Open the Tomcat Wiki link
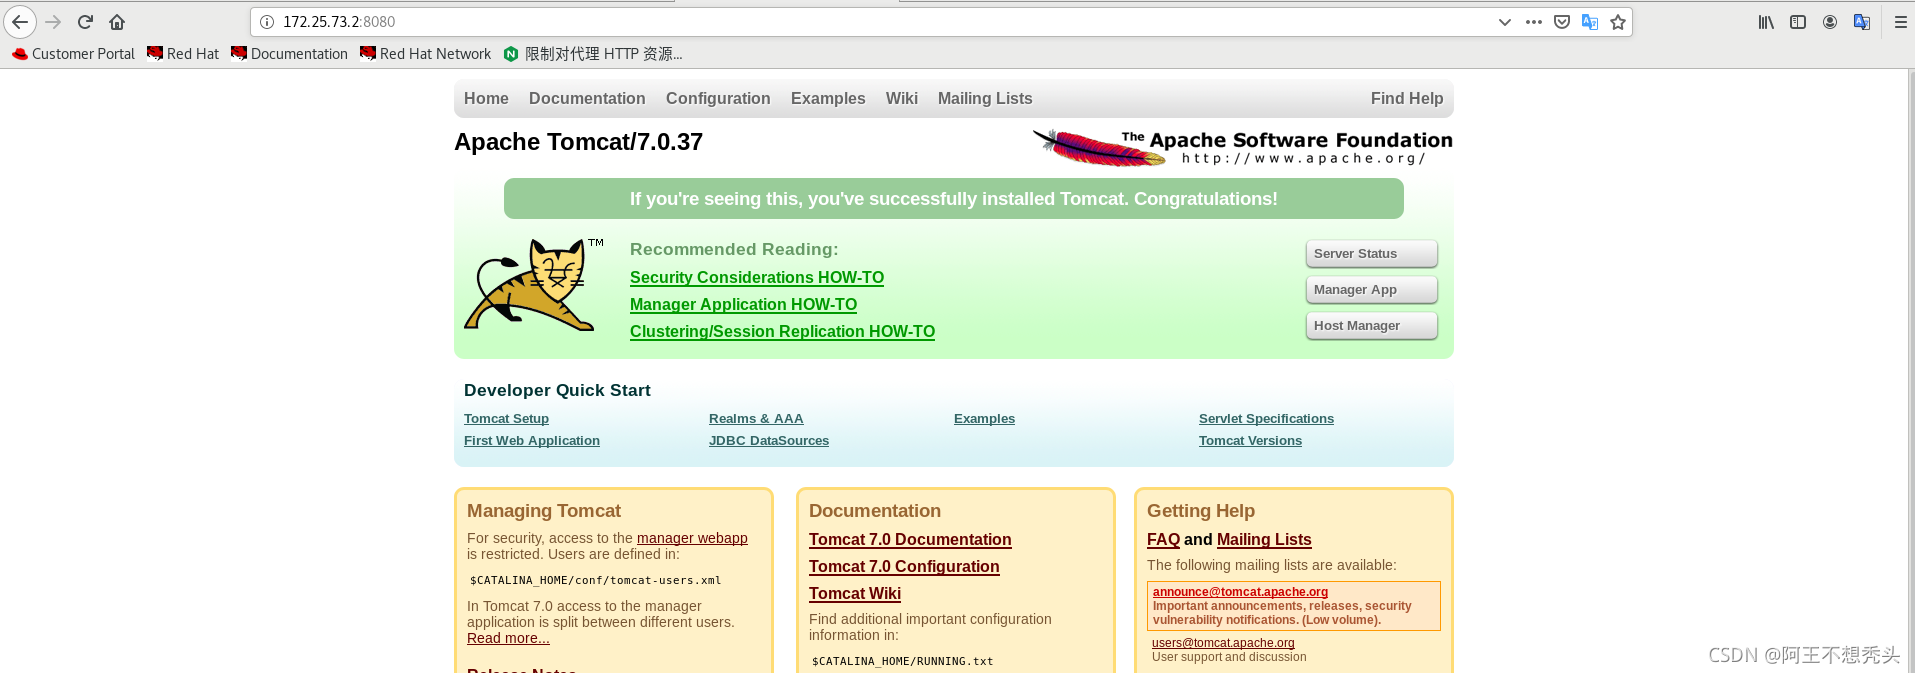This screenshot has width=1915, height=673. 855,594
